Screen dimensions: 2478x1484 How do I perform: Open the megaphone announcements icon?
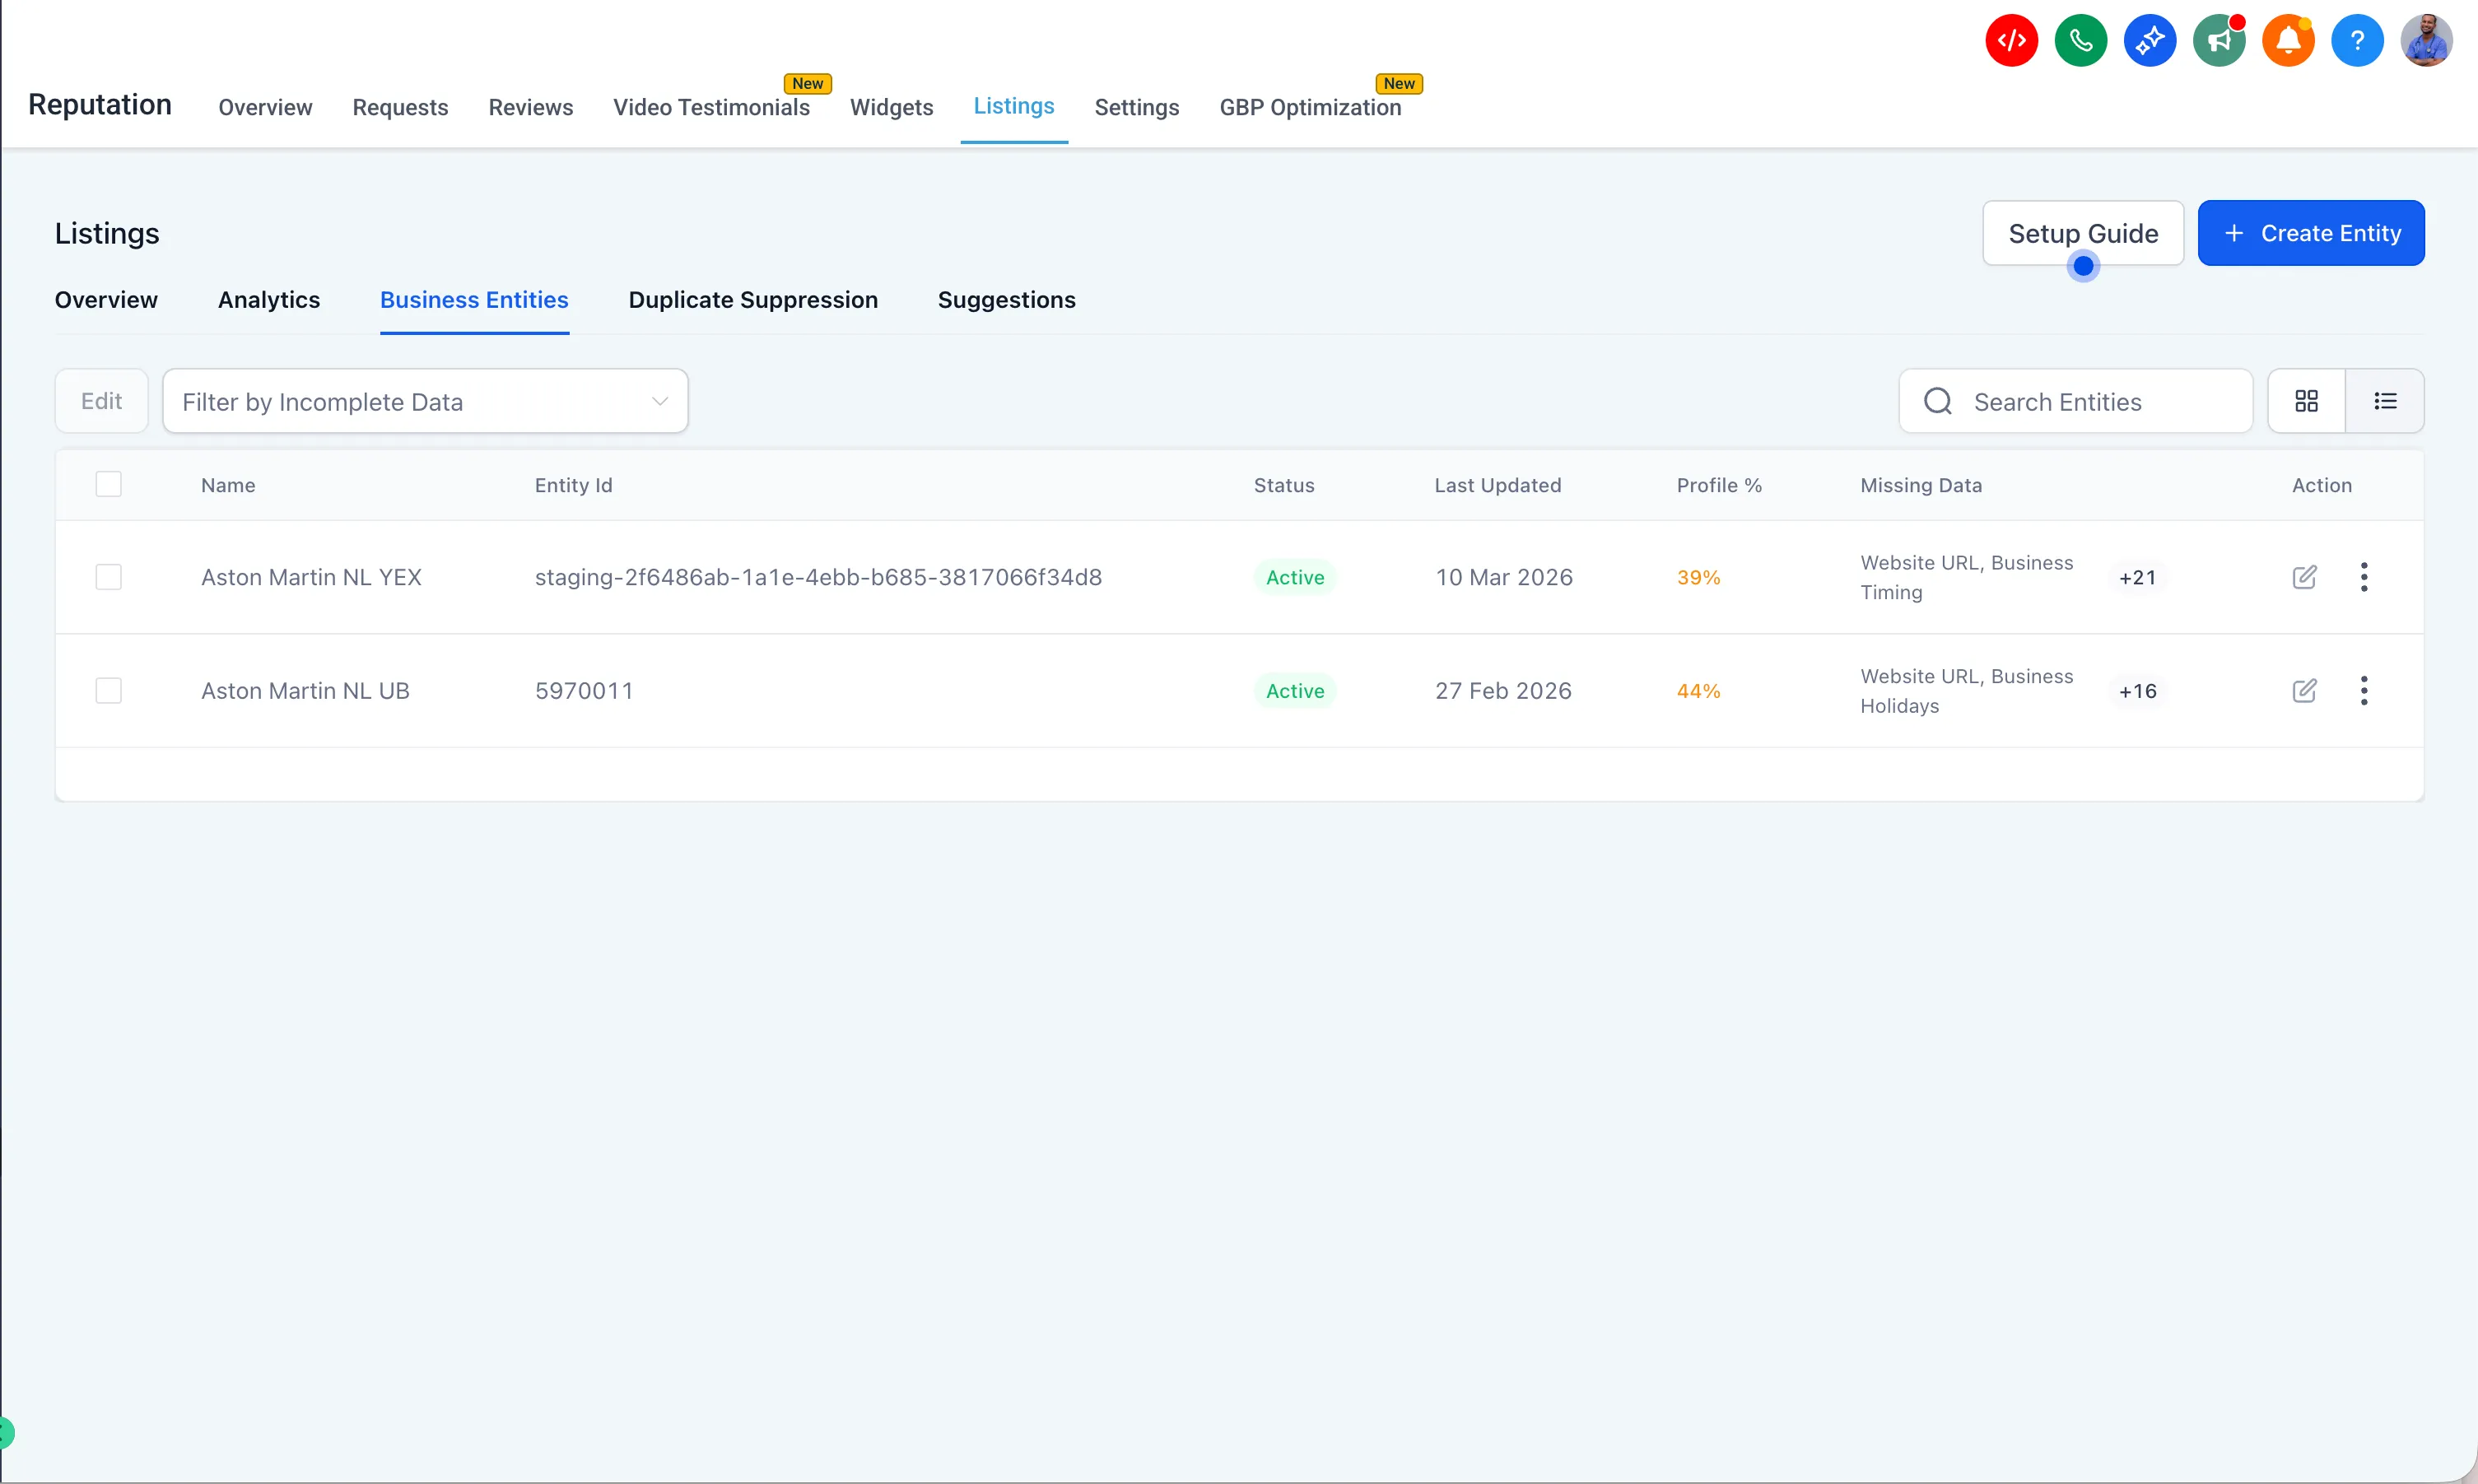(x=2218, y=41)
